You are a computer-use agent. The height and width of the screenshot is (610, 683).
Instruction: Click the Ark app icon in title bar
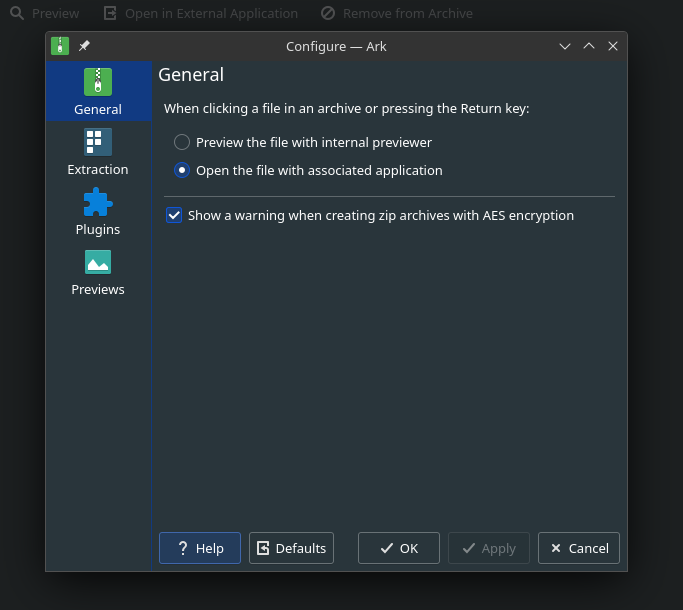(60, 46)
